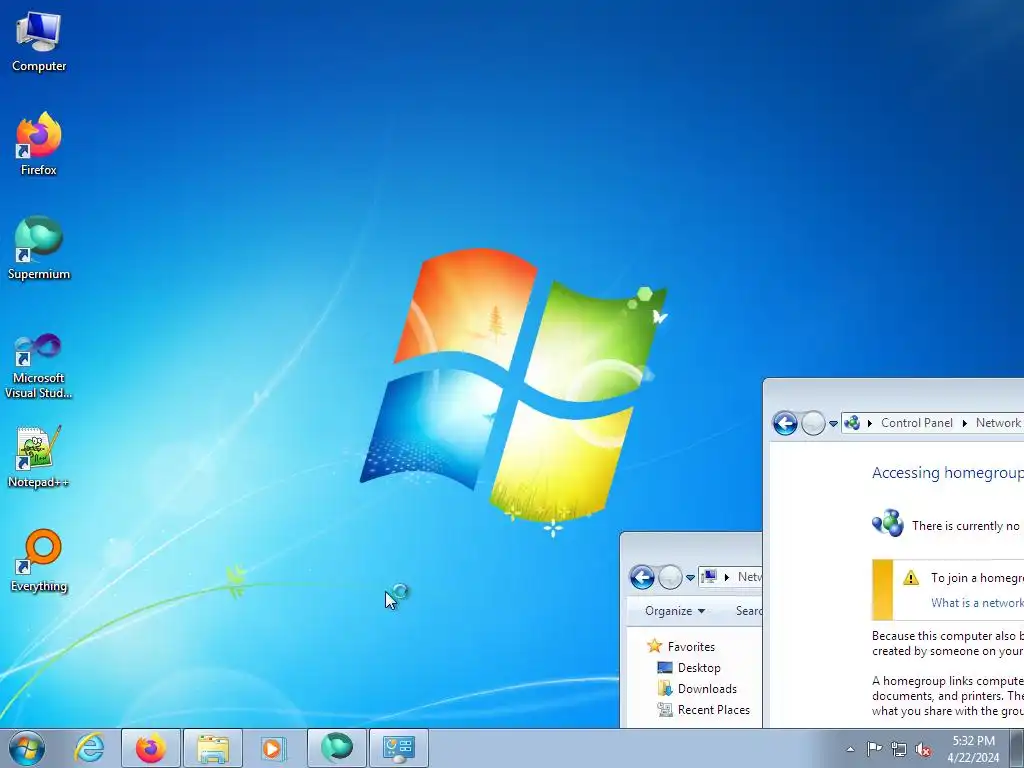Select the Everything search desktop shortcut
The width and height of the screenshot is (1024, 768).
39,560
